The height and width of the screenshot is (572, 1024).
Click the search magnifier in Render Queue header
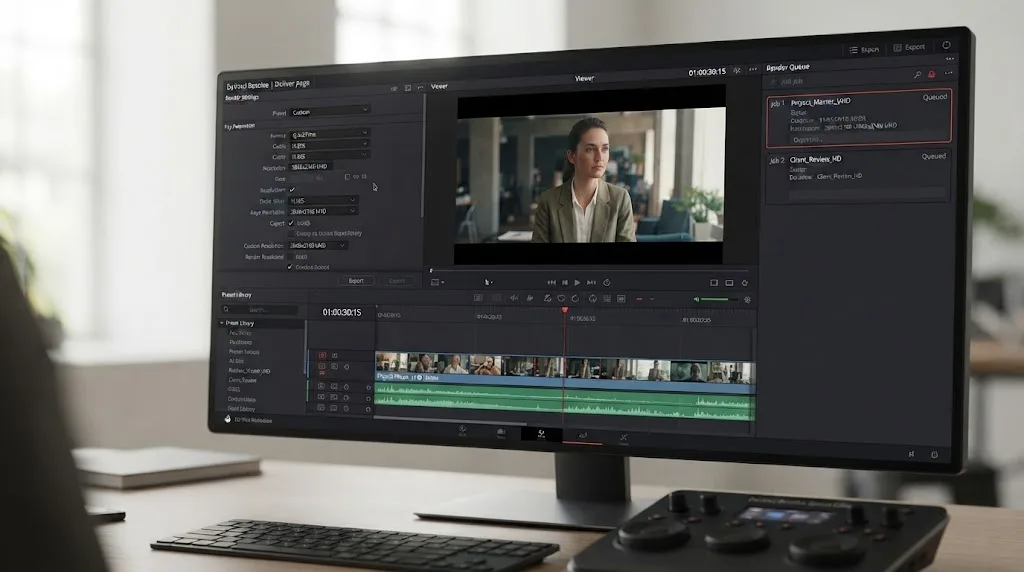(x=918, y=75)
